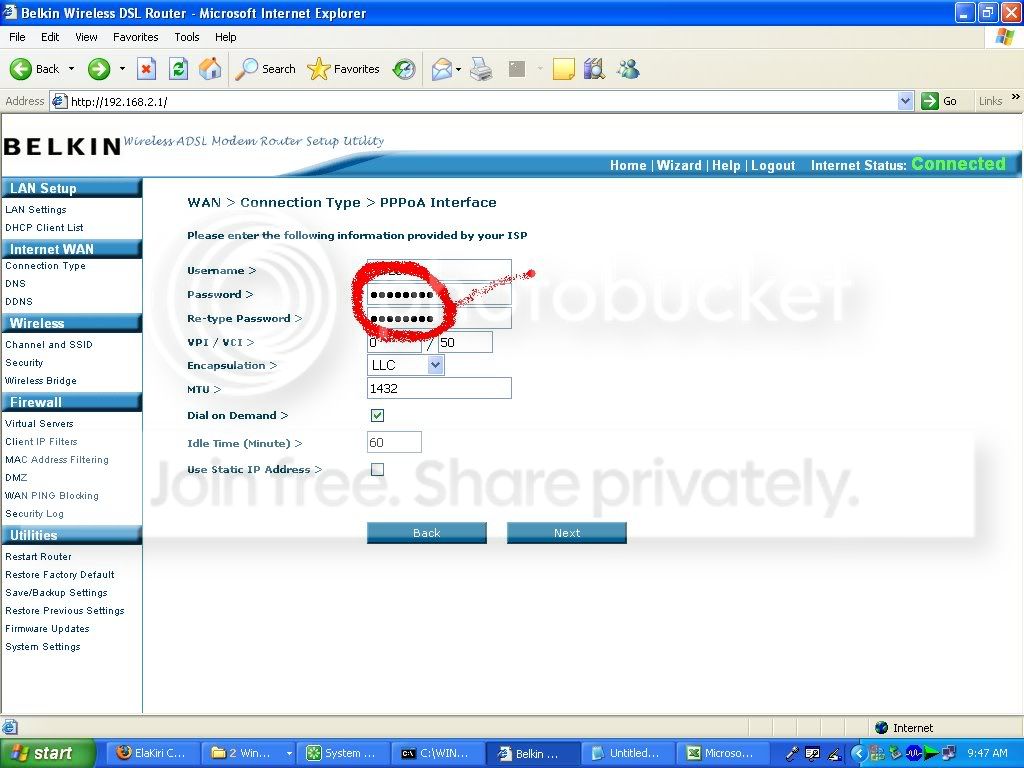This screenshot has height=768, width=1024.
Task: Open the Help menu
Action: coord(225,37)
